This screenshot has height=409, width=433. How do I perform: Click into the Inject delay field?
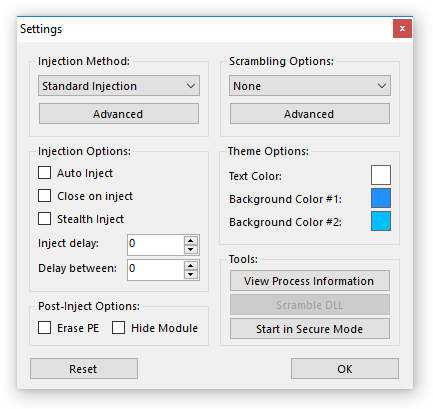click(x=156, y=245)
